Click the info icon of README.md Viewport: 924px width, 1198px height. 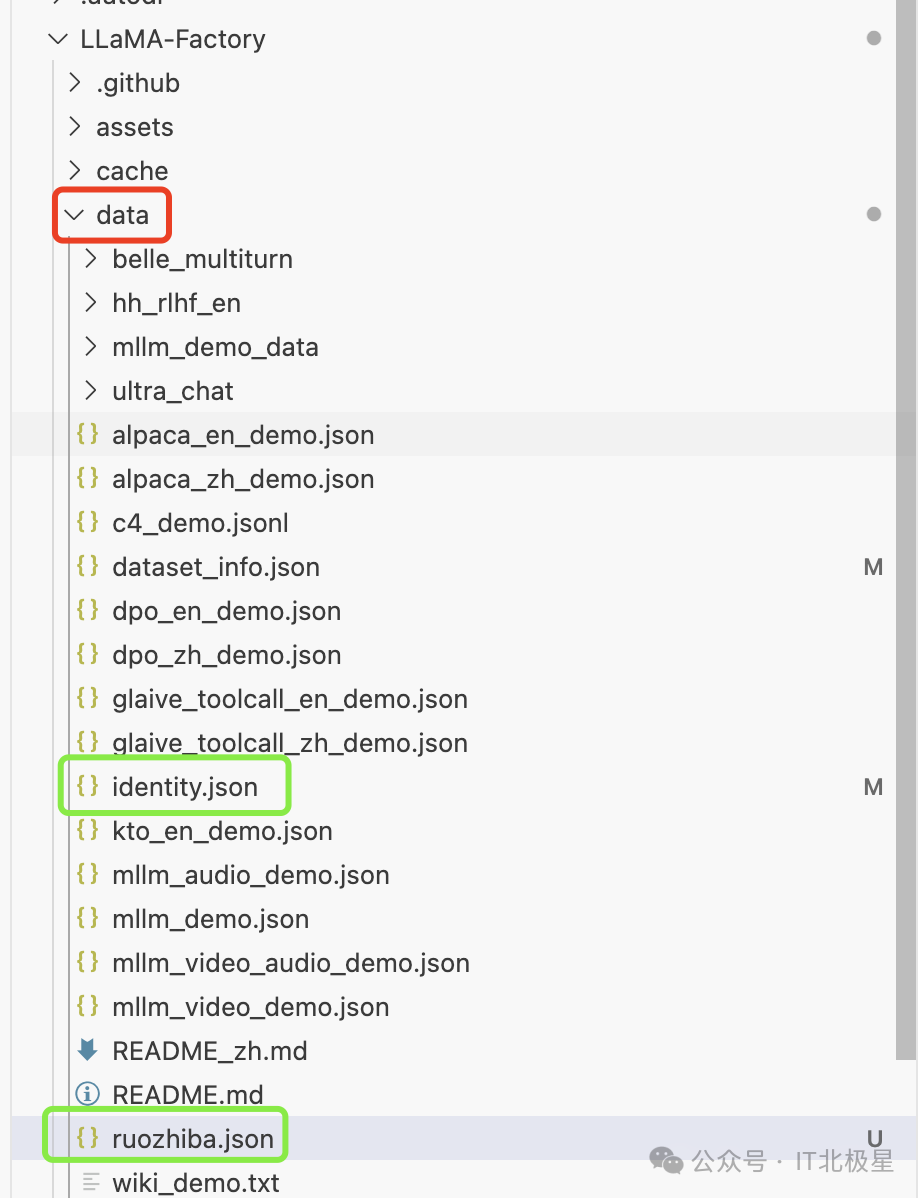coord(88,1094)
